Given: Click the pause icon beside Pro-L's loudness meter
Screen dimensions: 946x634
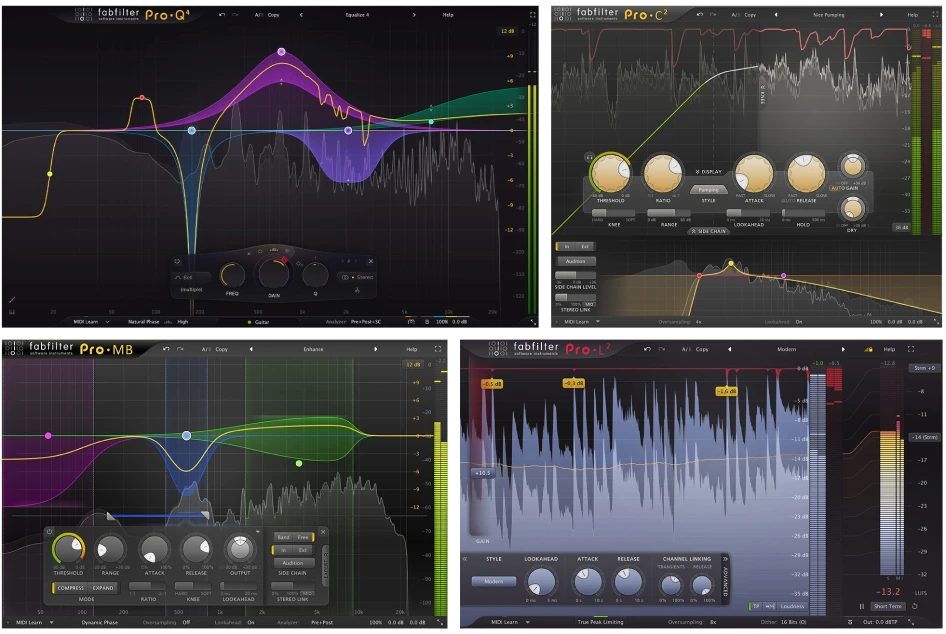Looking at the screenshot, I should click(x=862, y=606).
